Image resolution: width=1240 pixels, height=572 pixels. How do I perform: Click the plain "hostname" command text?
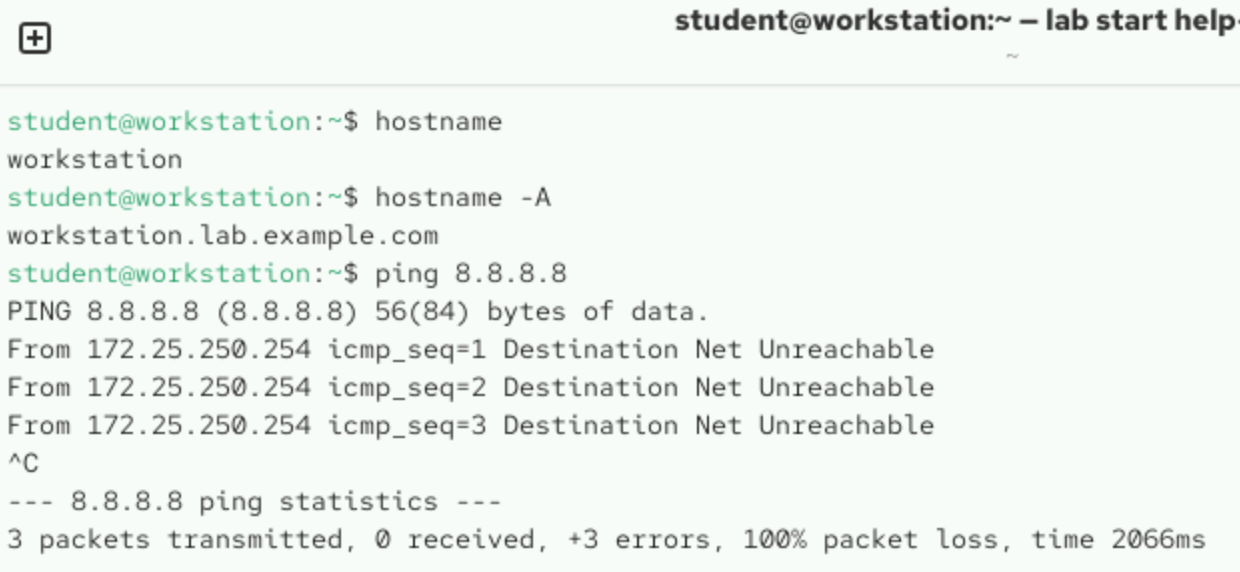438,122
